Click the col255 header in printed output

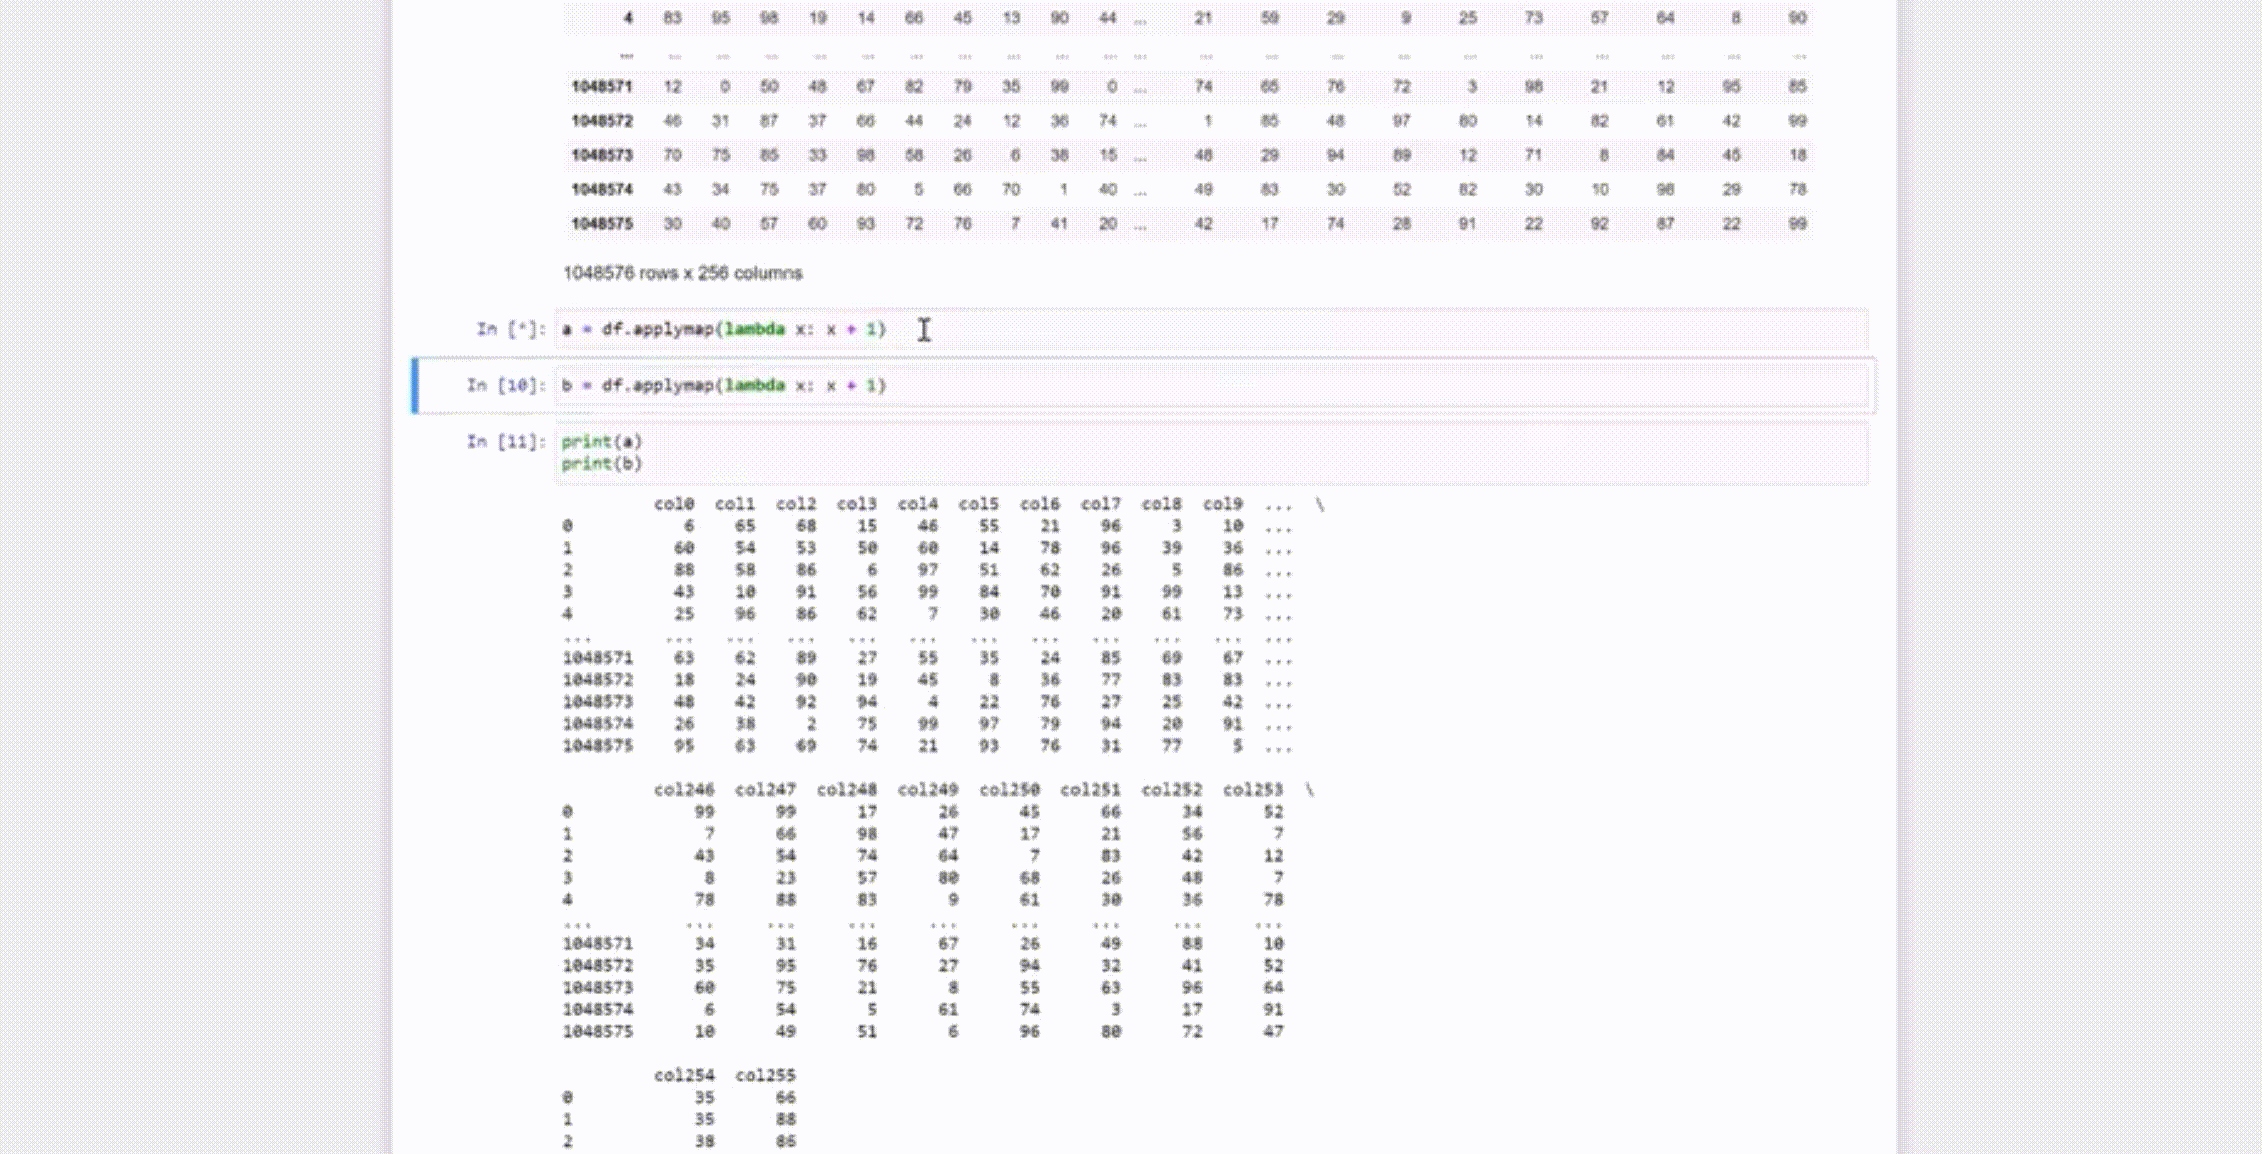coord(765,1076)
